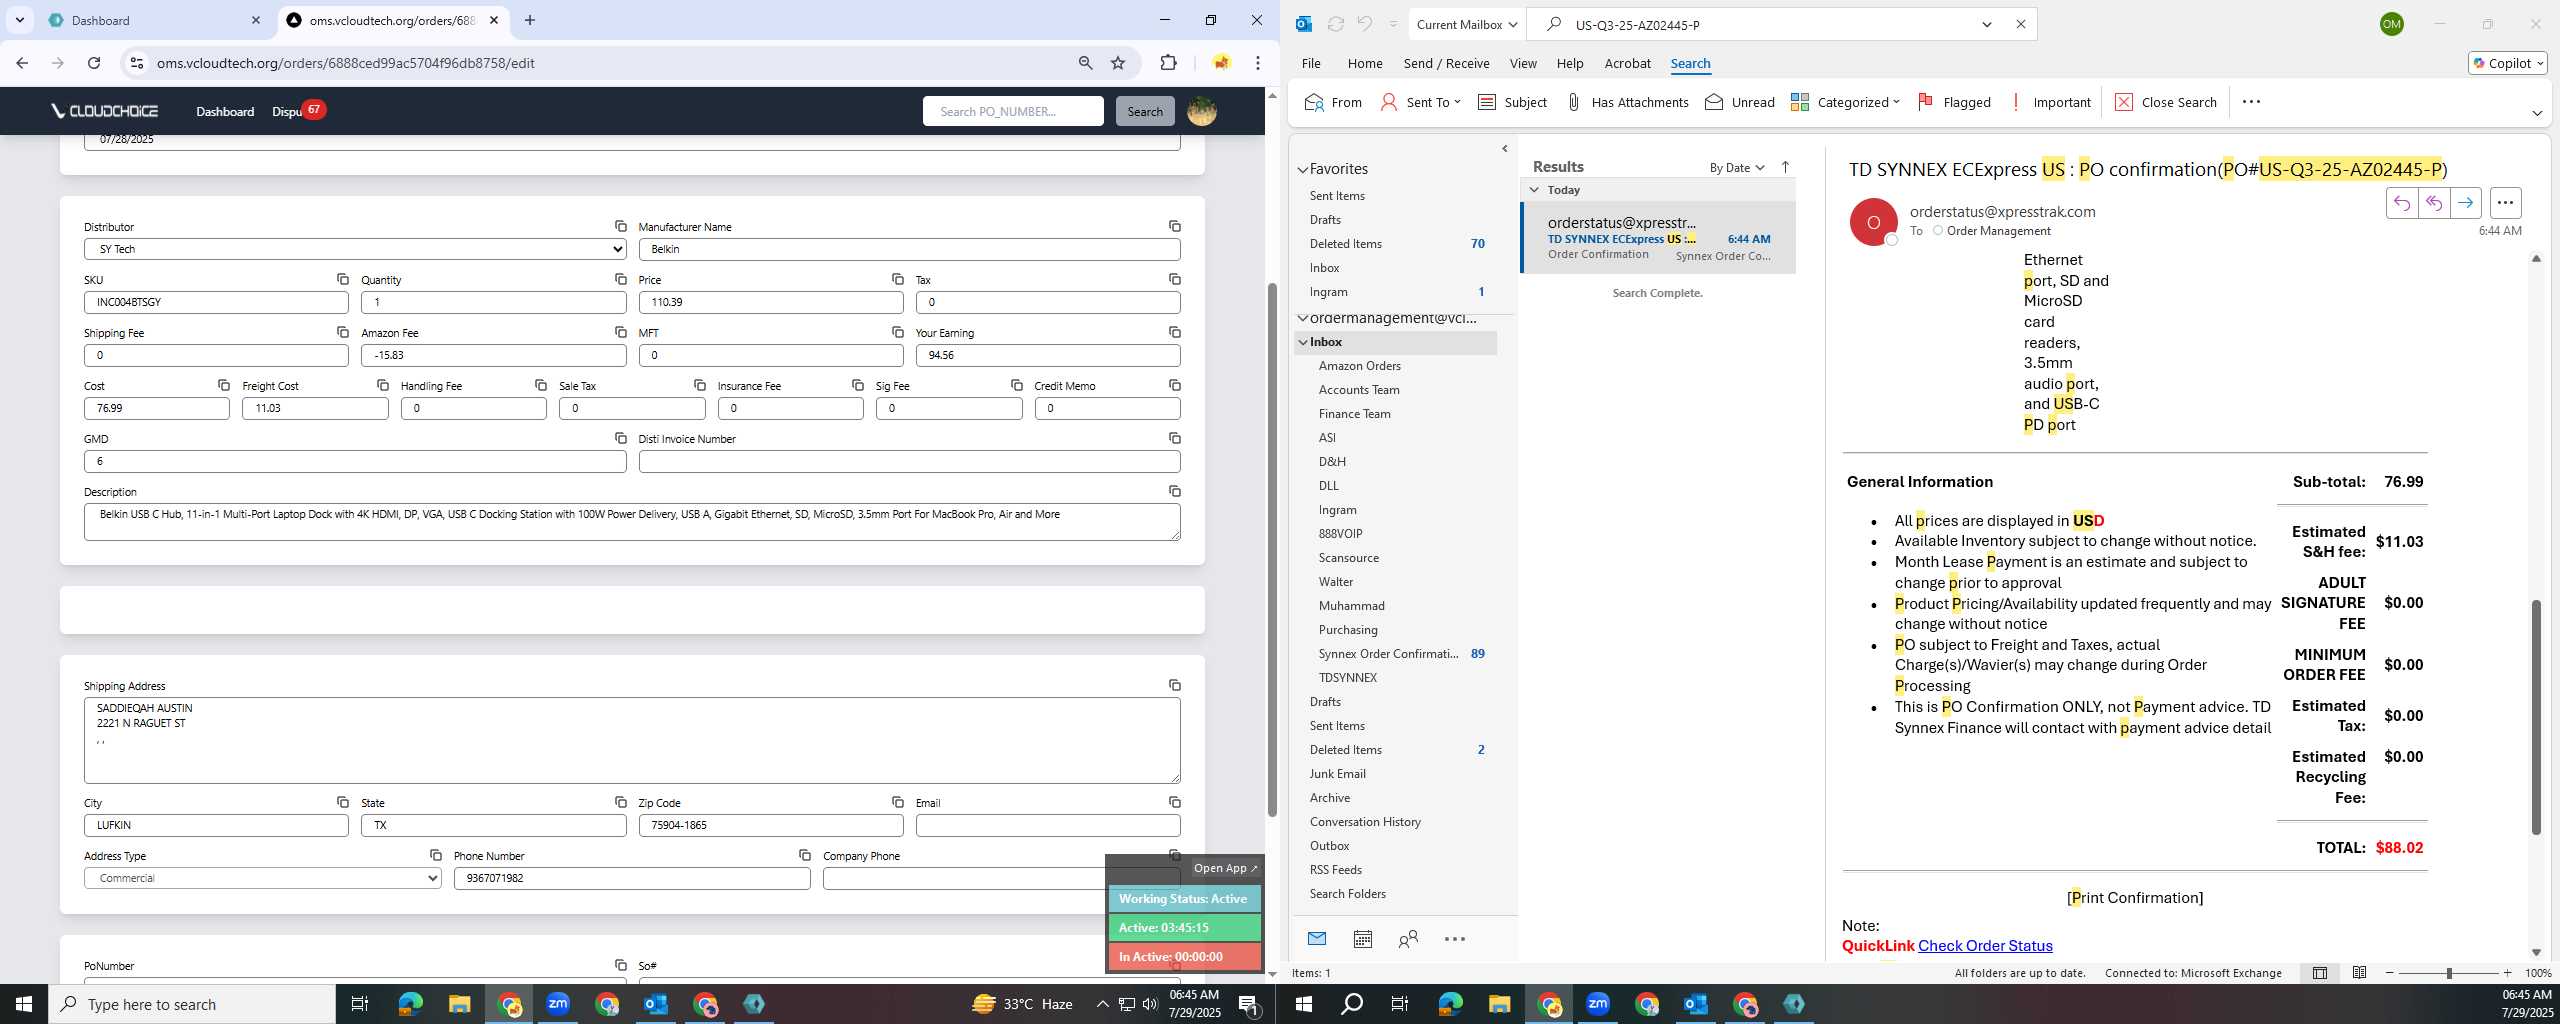Open the View ribbon tab
This screenshot has width=2560, height=1024.
pyautogui.click(x=1522, y=63)
